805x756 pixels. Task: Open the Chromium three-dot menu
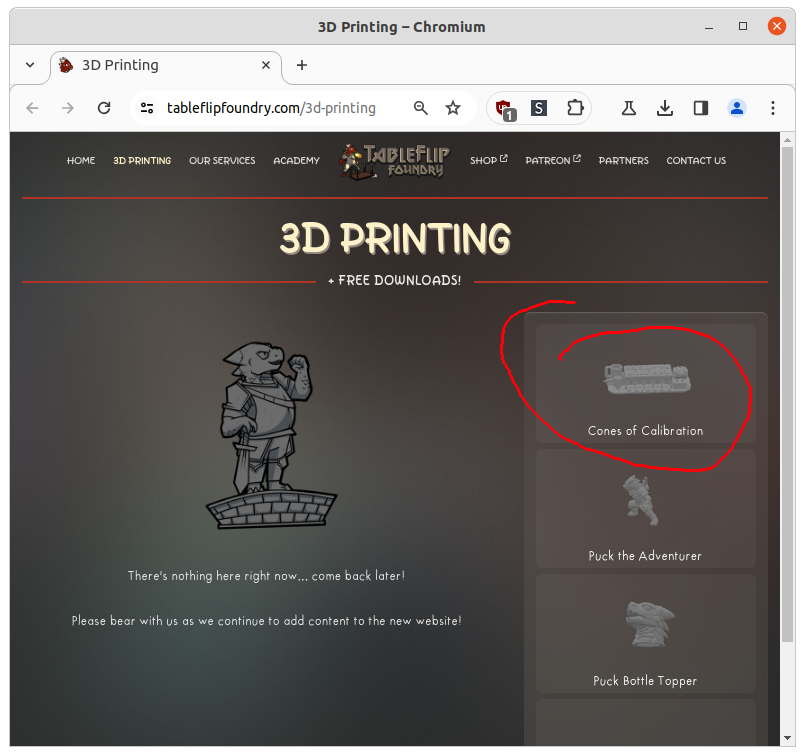coord(773,108)
